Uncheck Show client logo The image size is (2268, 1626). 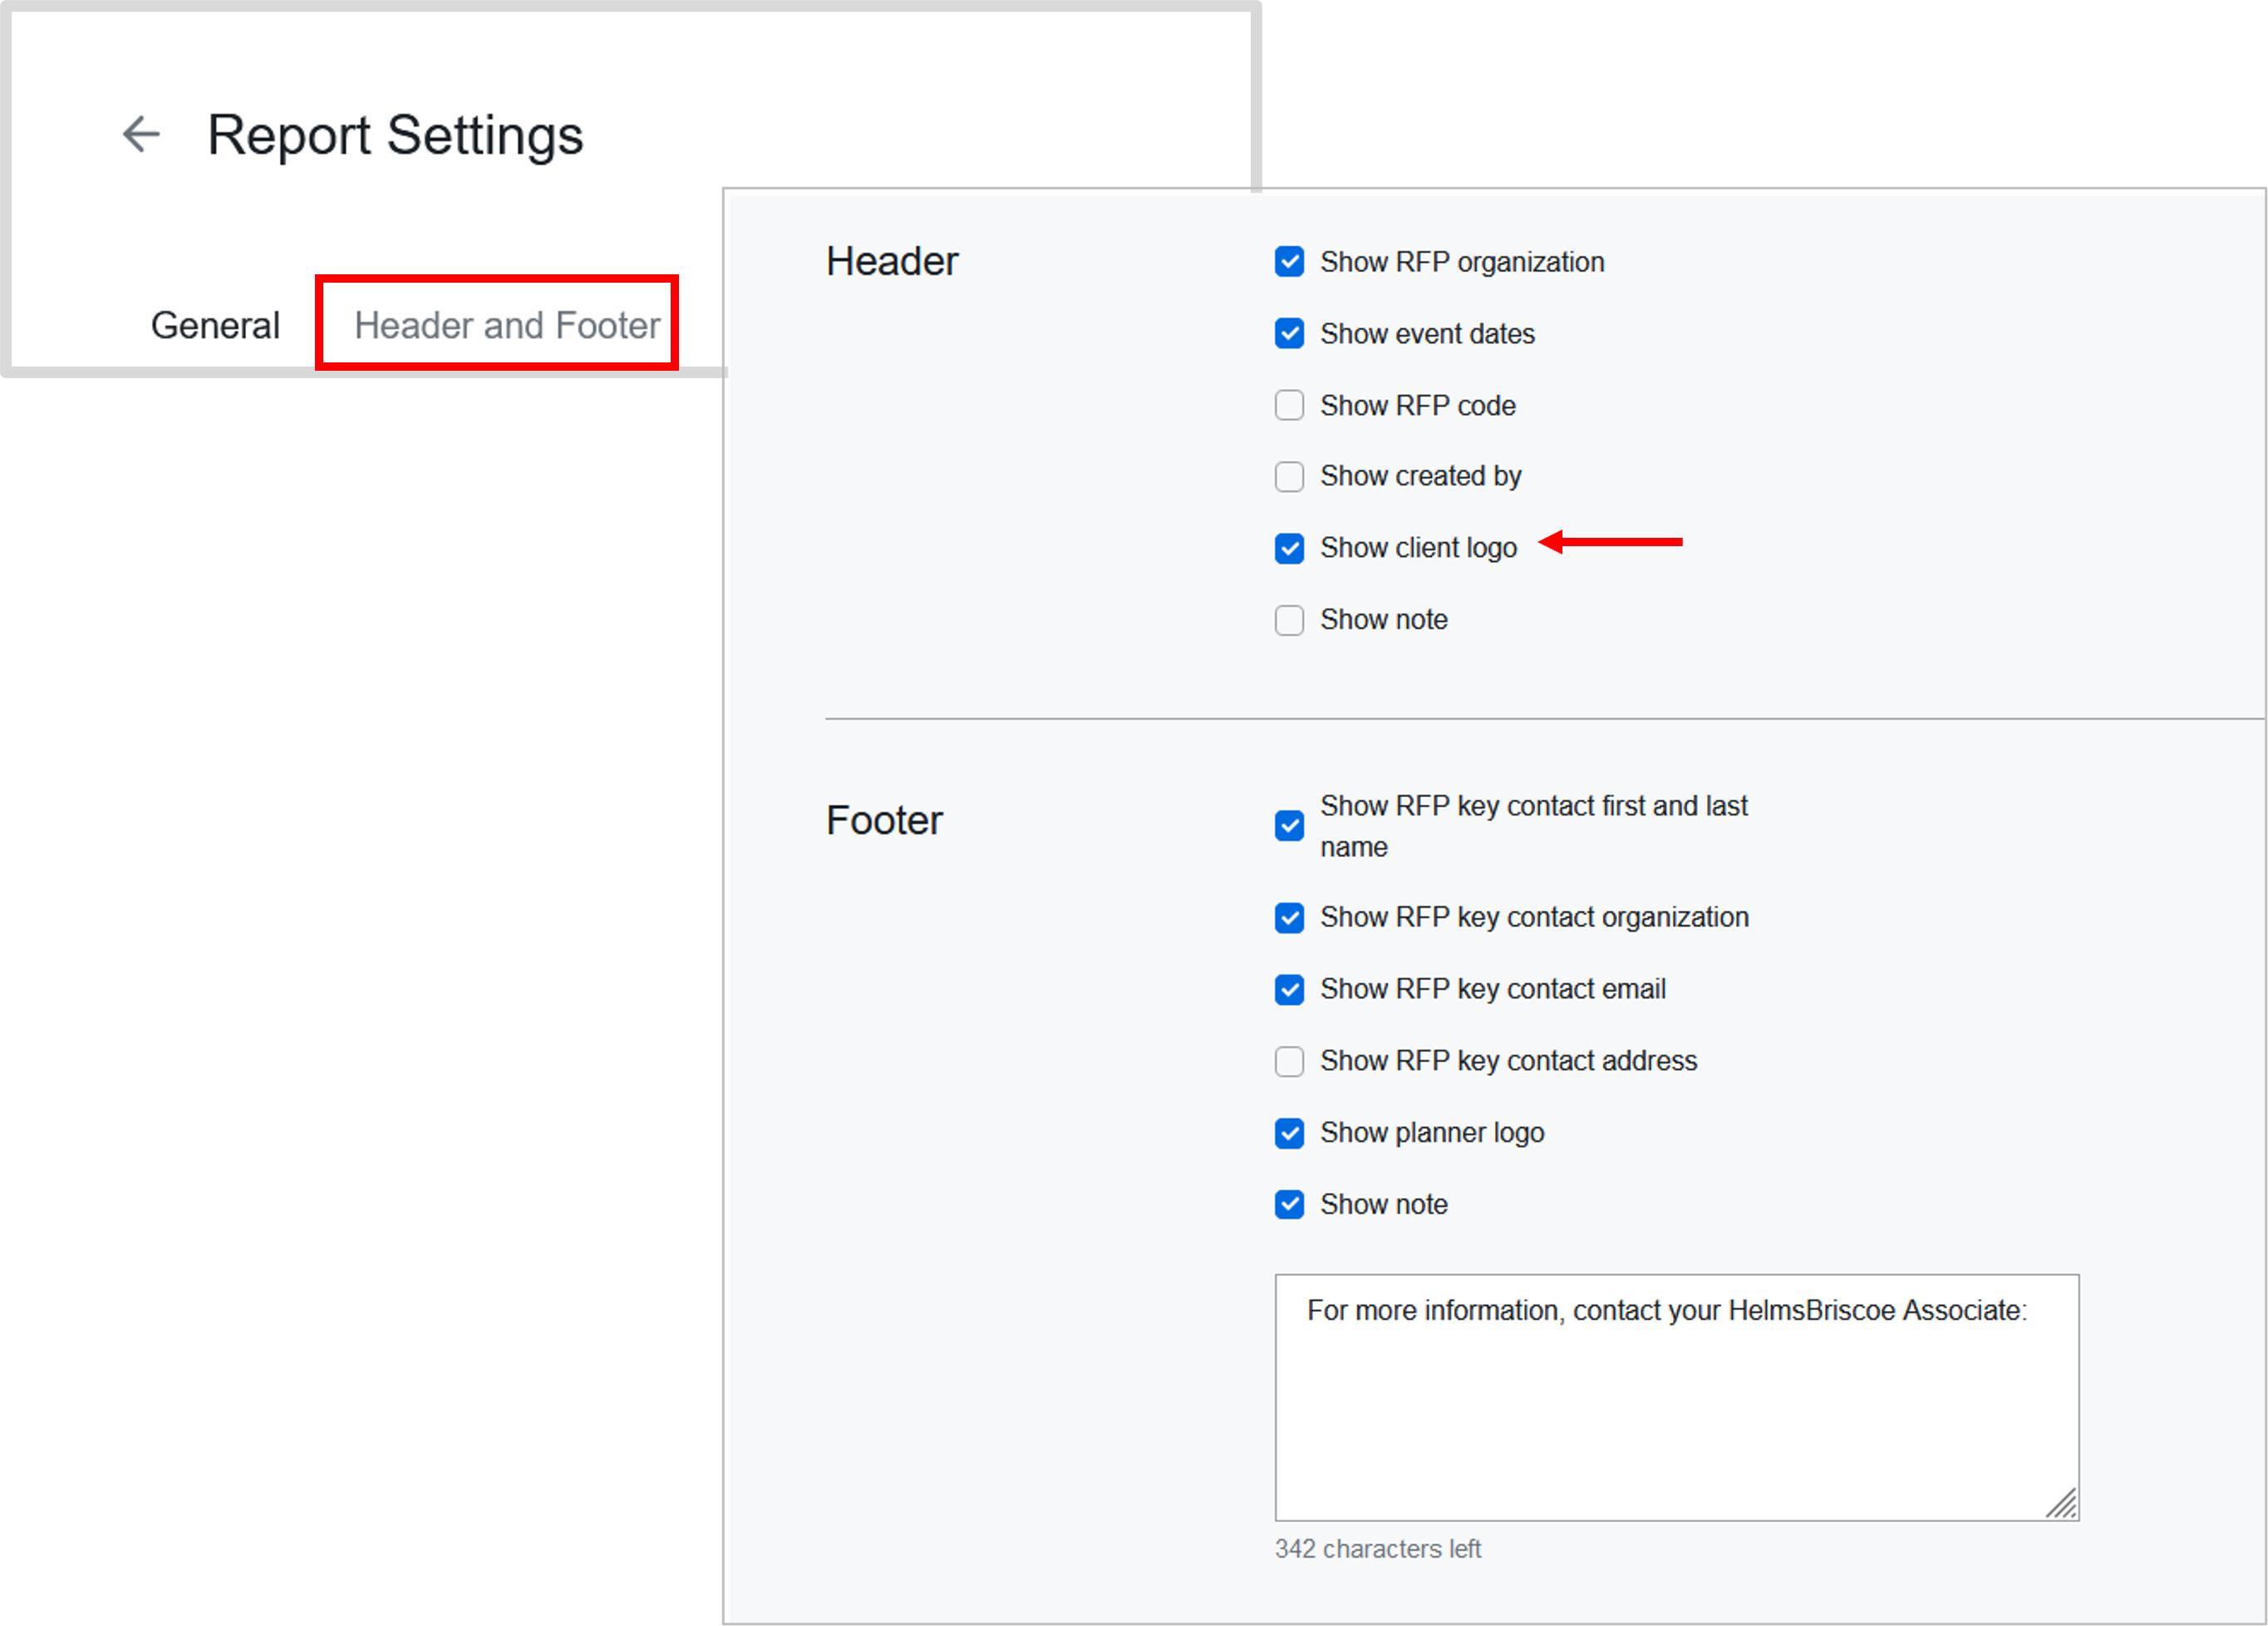(1289, 548)
